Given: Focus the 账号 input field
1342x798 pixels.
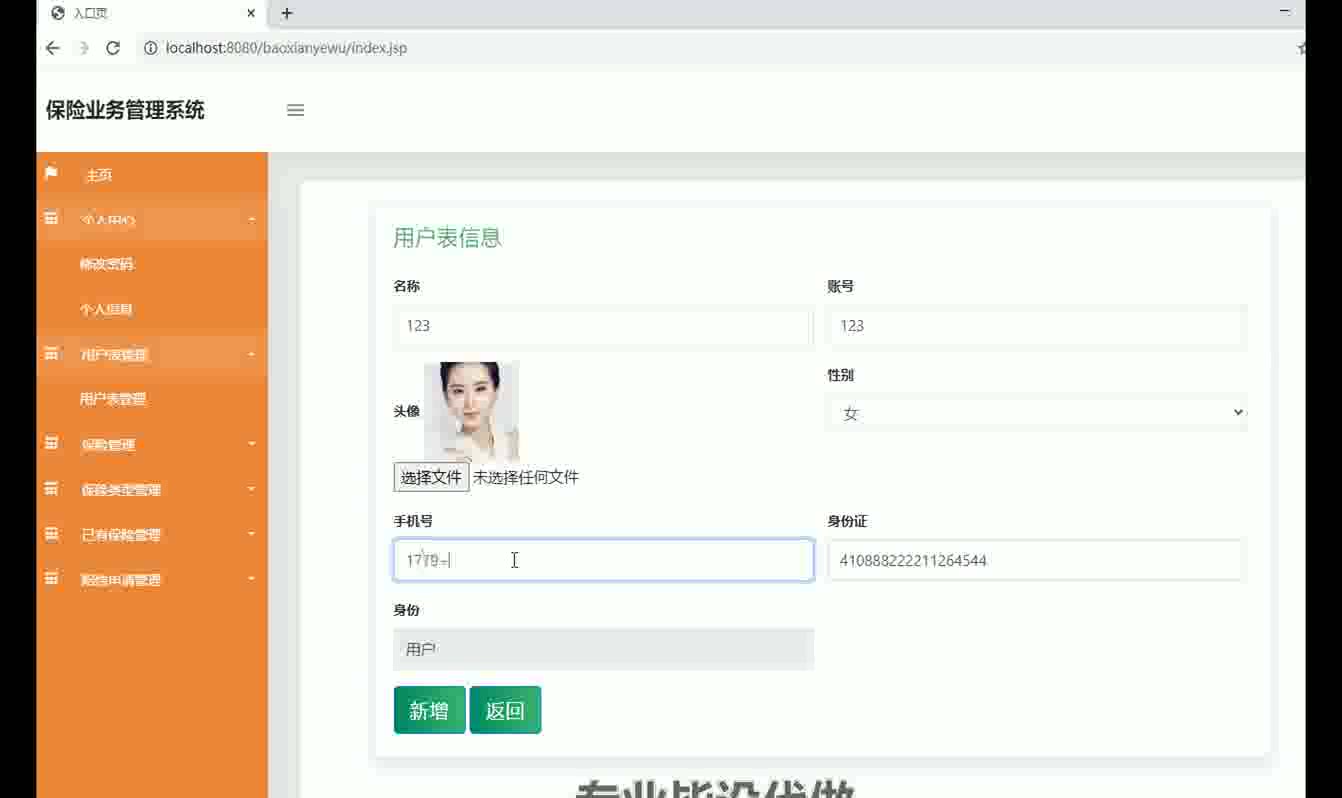Looking at the screenshot, I should (x=1036, y=325).
